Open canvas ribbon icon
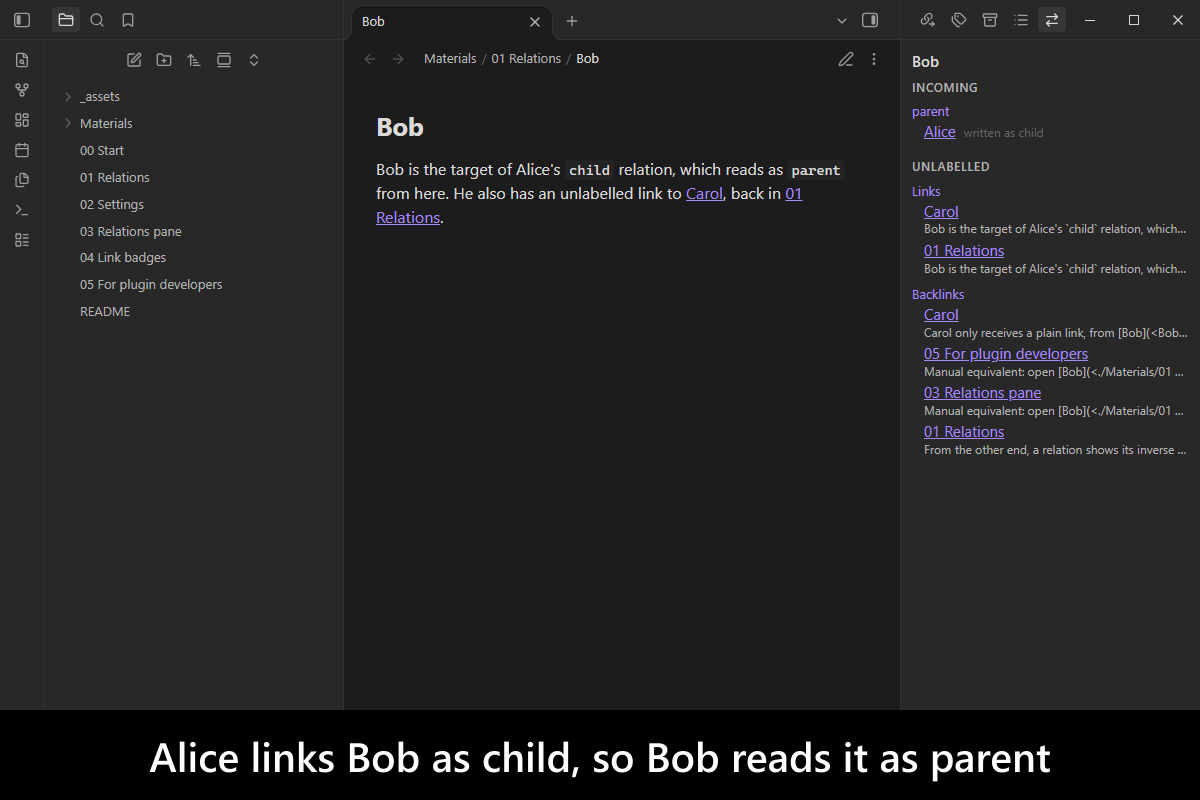Image resolution: width=1200 pixels, height=800 pixels. point(22,120)
